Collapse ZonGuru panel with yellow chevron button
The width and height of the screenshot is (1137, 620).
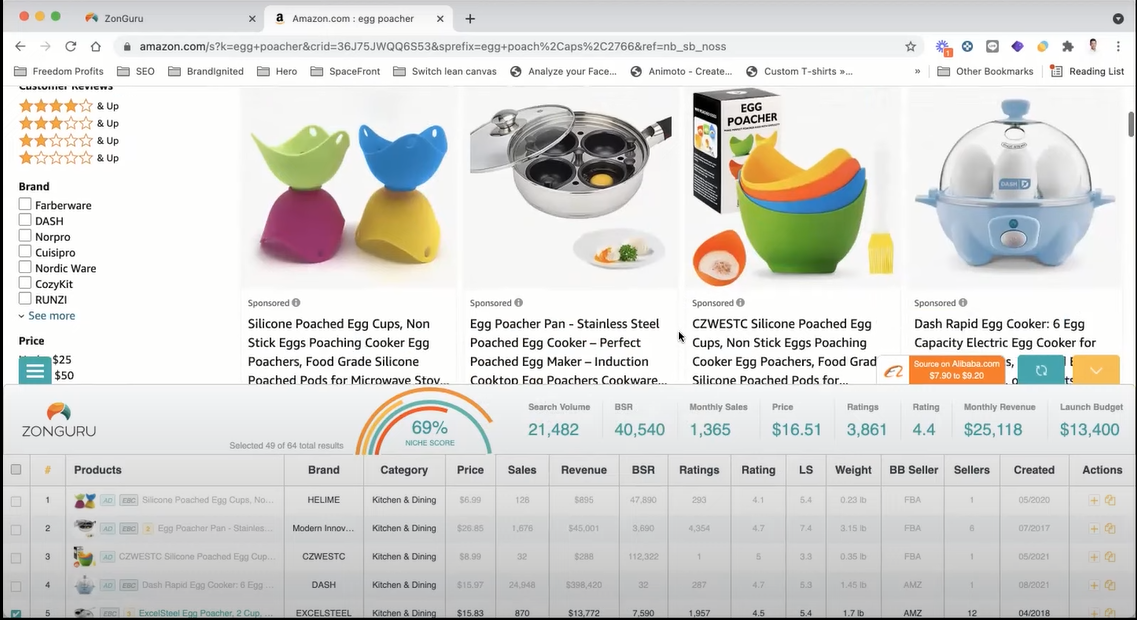pos(1096,371)
